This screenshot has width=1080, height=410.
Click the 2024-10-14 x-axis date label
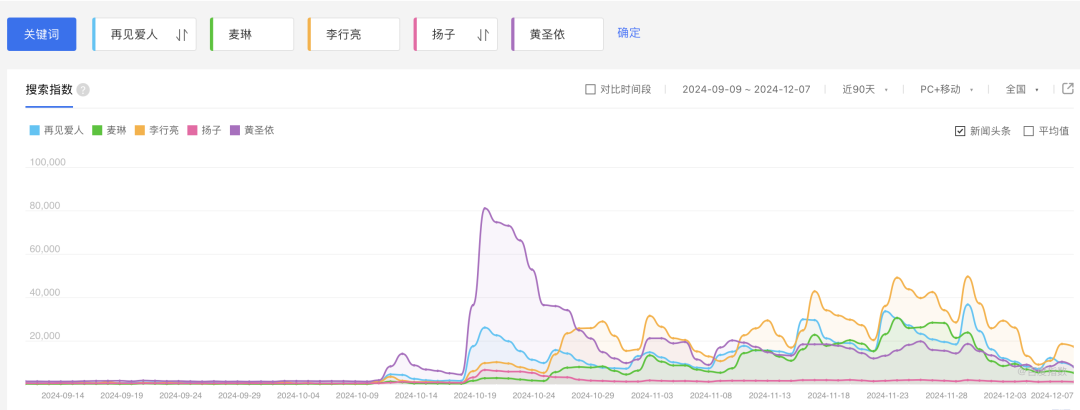point(416,396)
